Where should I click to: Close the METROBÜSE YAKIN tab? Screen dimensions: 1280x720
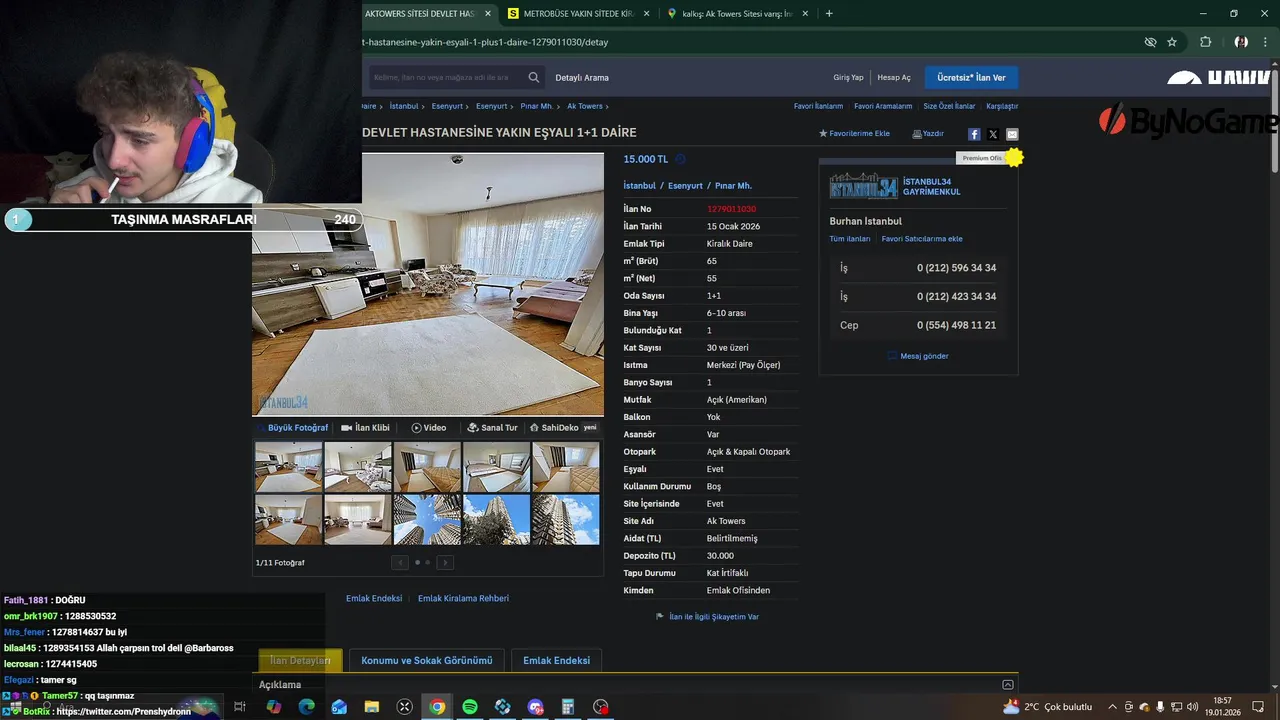pyautogui.click(x=647, y=14)
